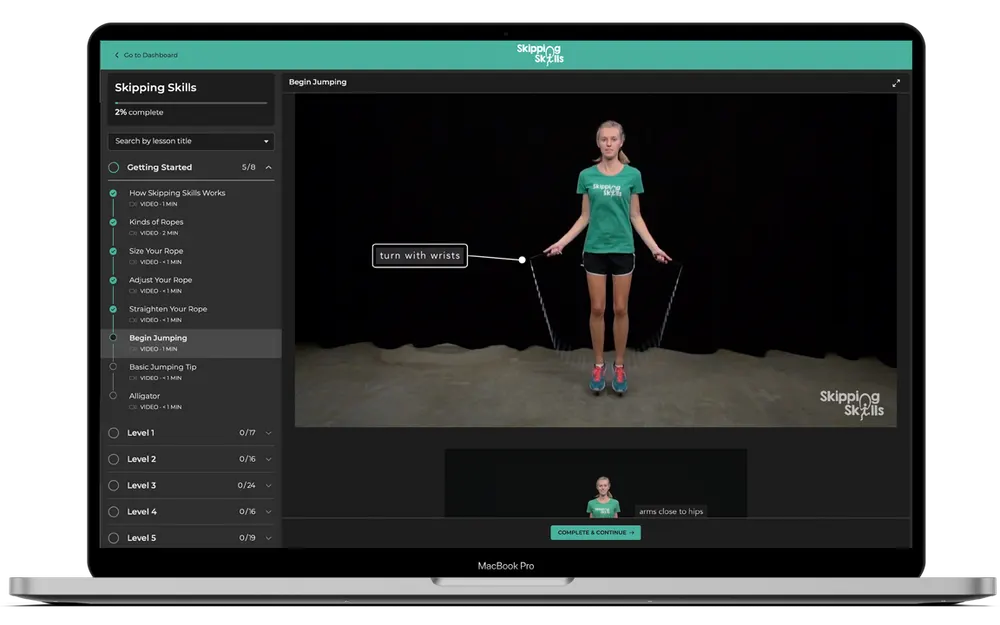
Task: Click the Getting Started 5/8 count
Action: pyautogui.click(x=248, y=167)
